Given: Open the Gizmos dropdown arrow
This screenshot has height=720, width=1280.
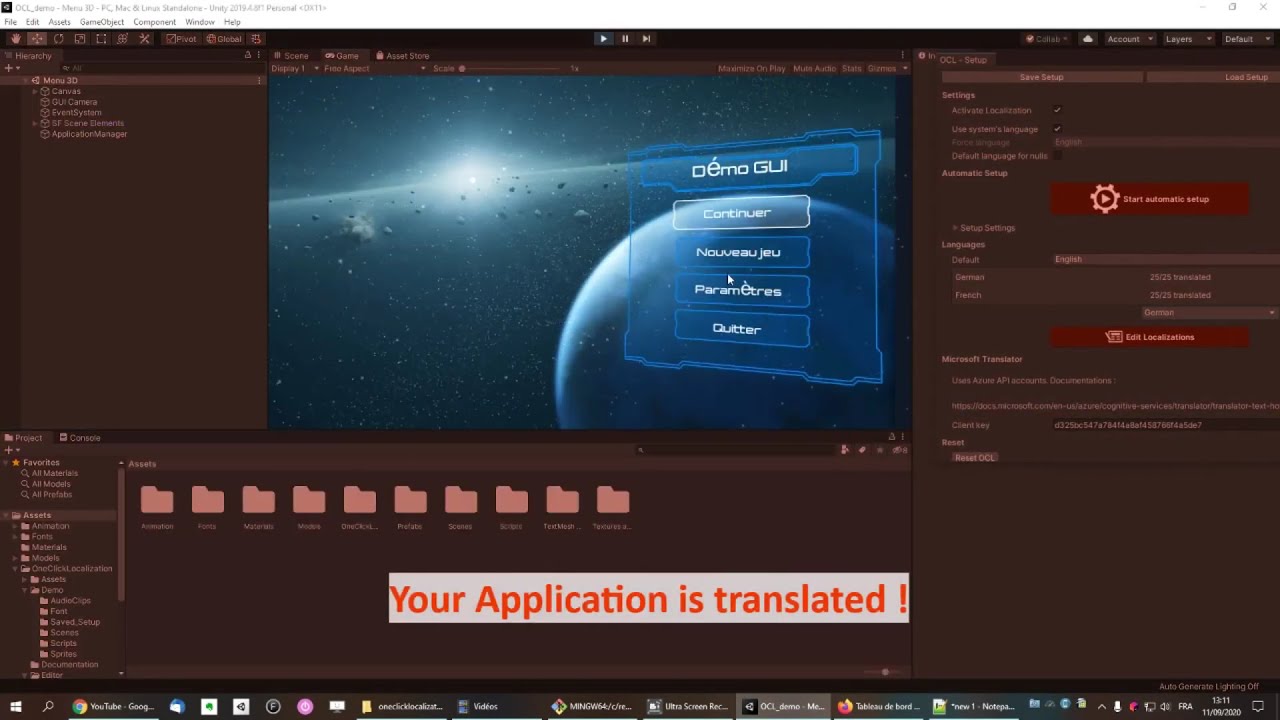Looking at the screenshot, I should (x=905, y=68).
